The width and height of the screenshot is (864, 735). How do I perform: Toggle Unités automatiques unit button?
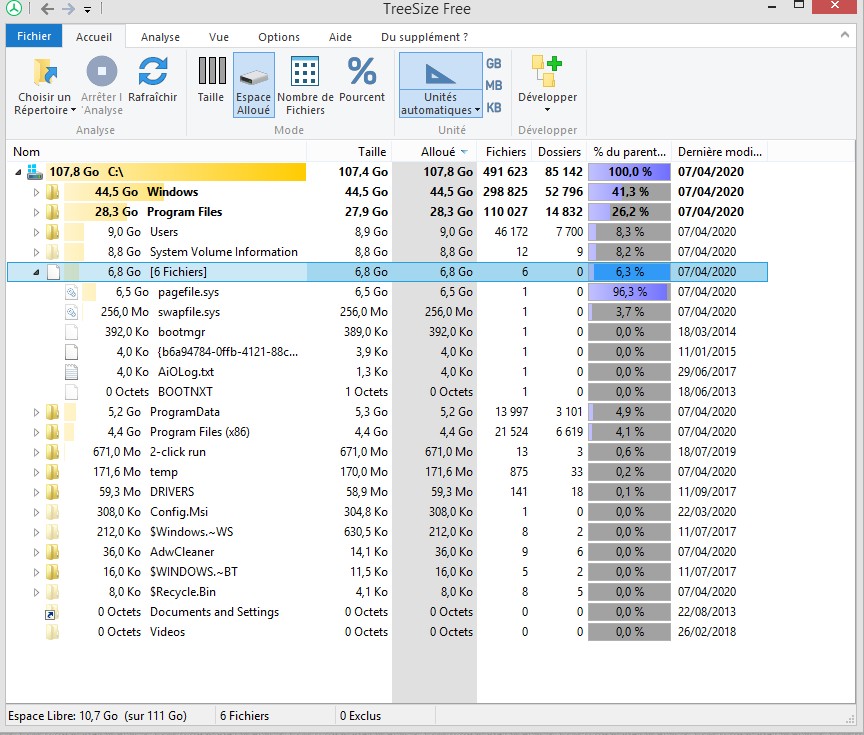[x=441, y=85]
